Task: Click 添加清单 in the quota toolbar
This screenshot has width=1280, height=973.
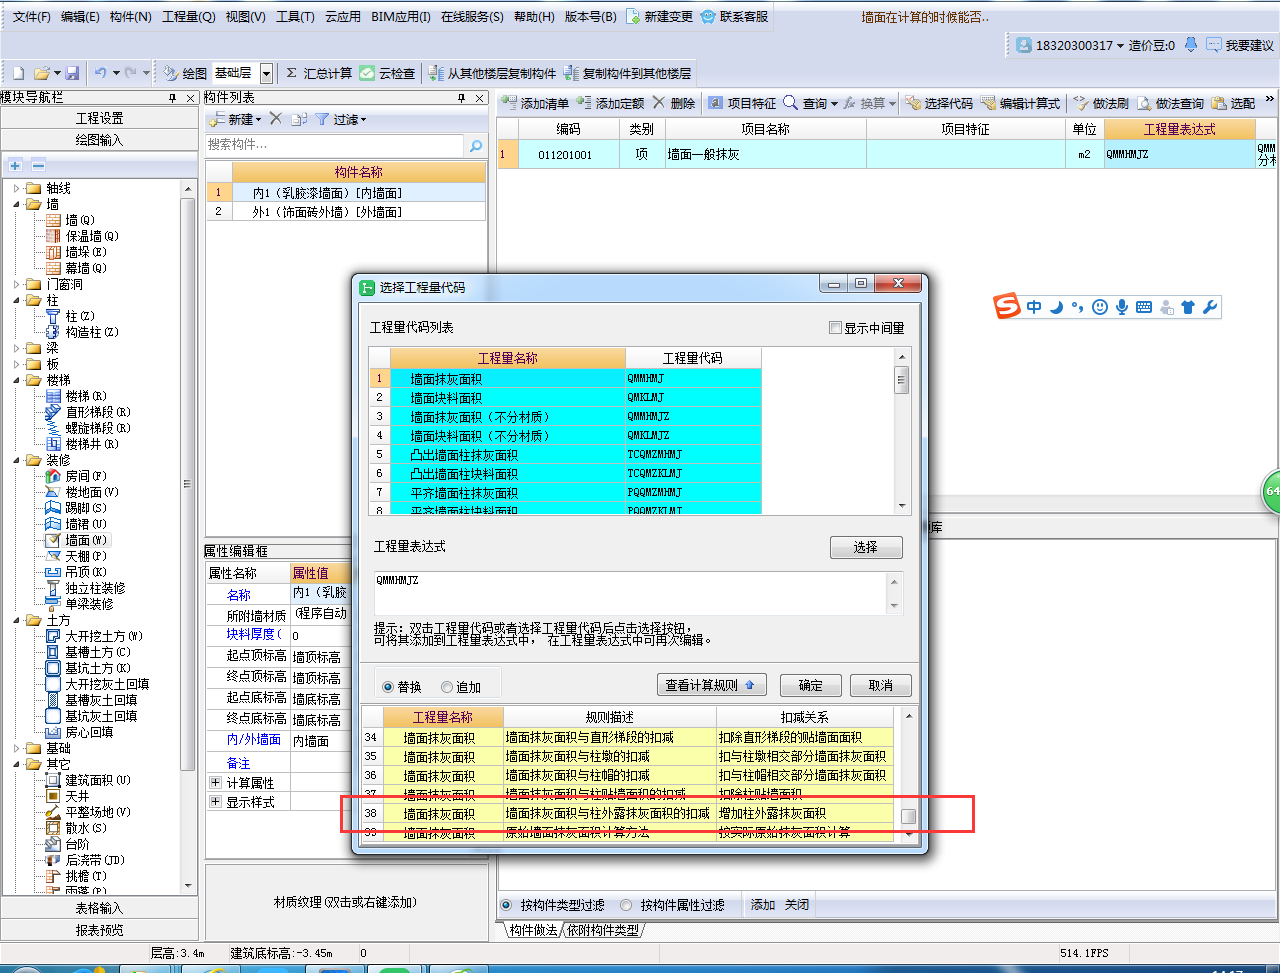Action: click(x=535, y=103)
